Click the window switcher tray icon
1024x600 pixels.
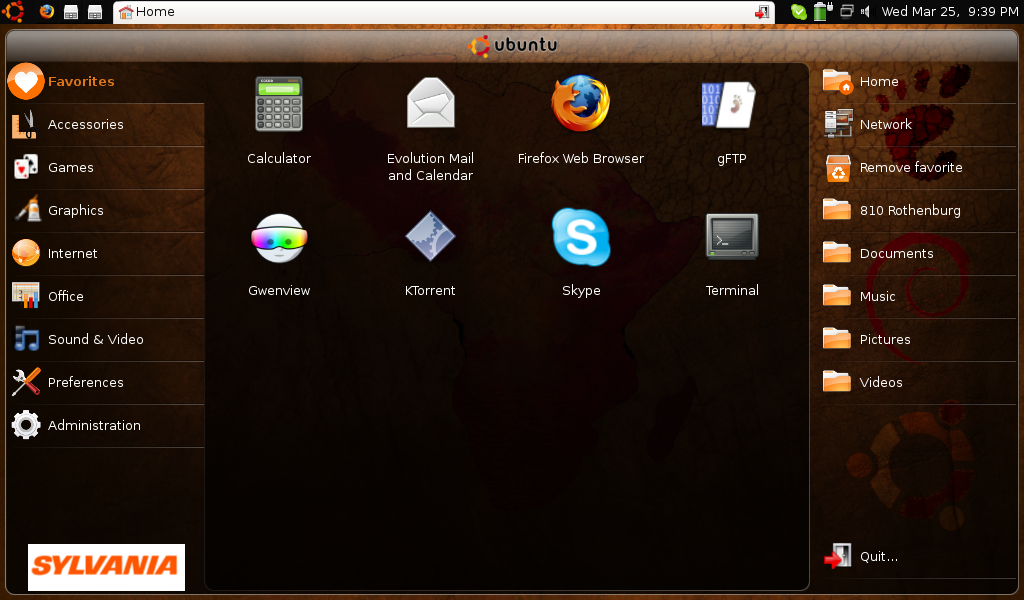pos(846,11)
